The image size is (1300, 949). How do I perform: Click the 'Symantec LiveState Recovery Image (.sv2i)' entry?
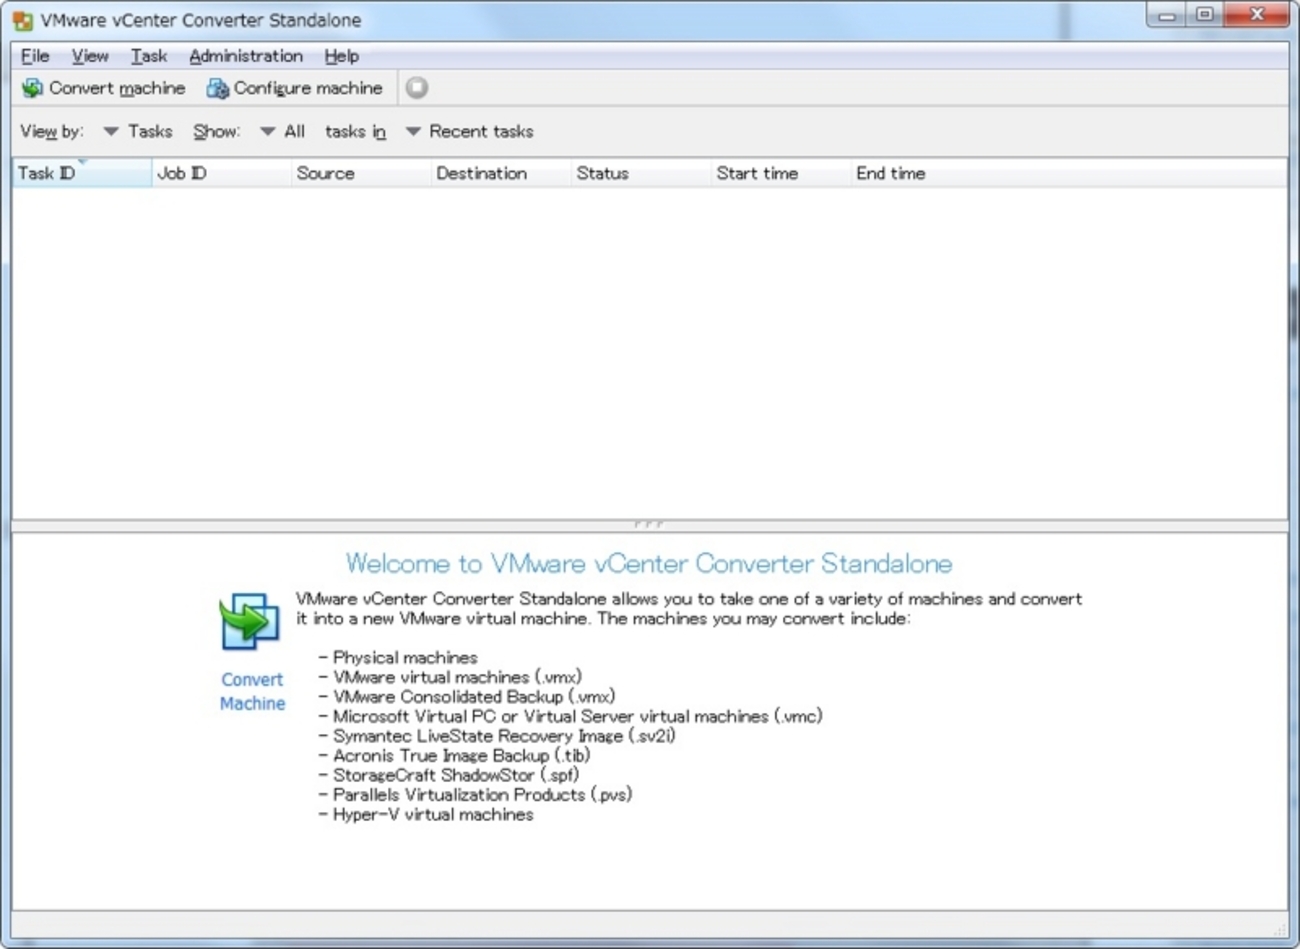[x=497, y=735]
